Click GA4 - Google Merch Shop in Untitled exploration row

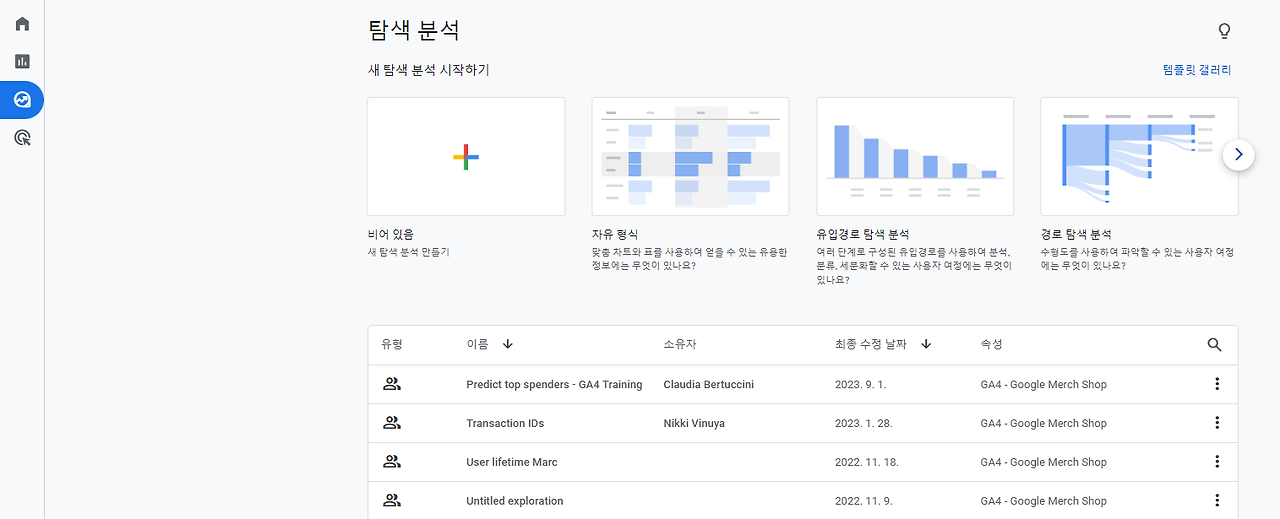pyautogui.click(x=1043, y=501)
